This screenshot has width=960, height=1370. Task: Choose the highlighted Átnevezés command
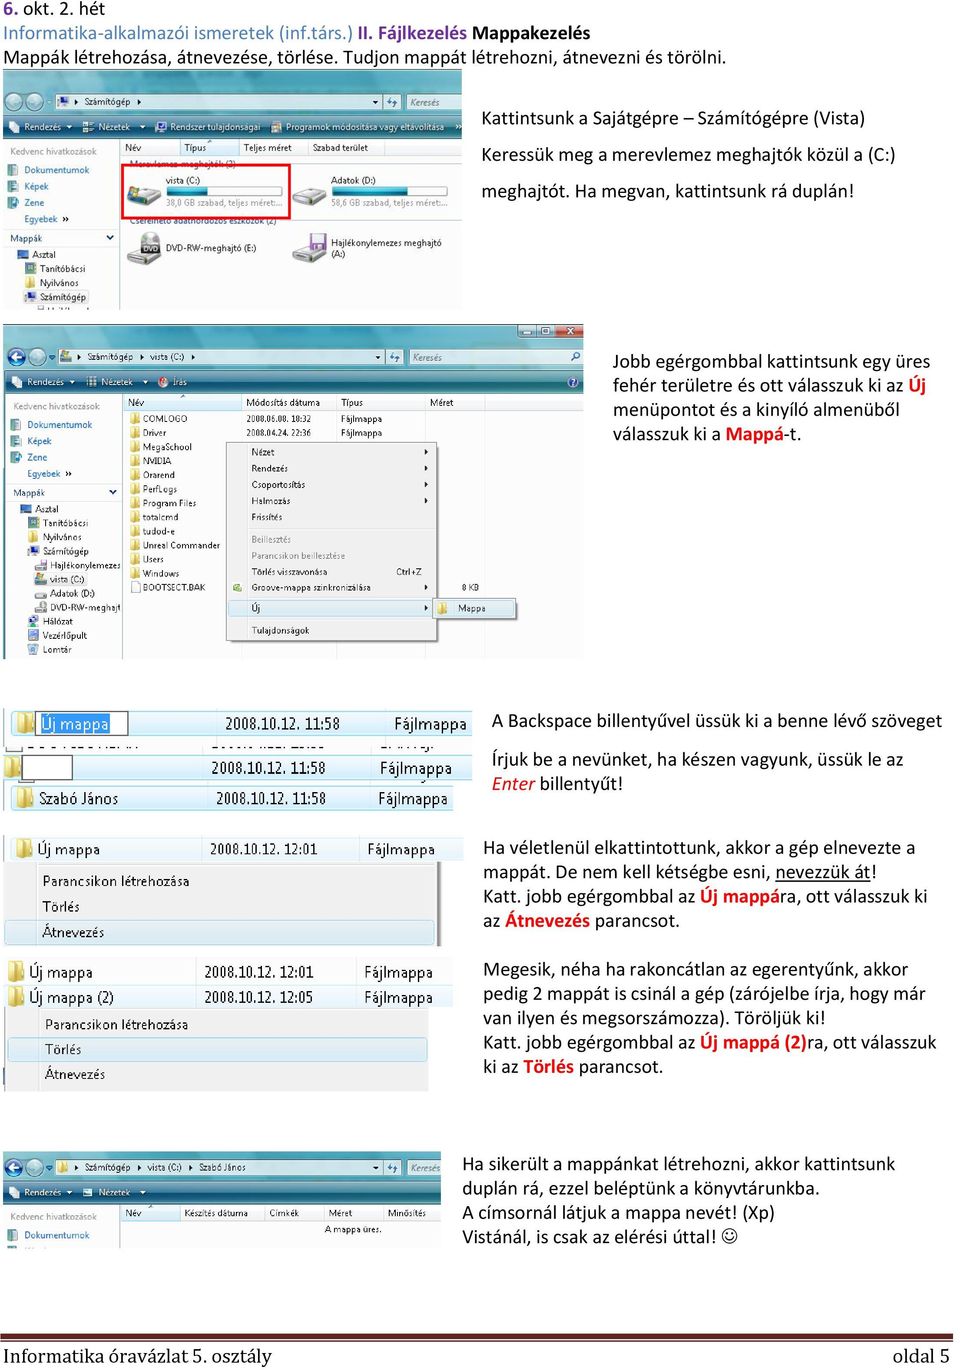[x=220, y=932]
